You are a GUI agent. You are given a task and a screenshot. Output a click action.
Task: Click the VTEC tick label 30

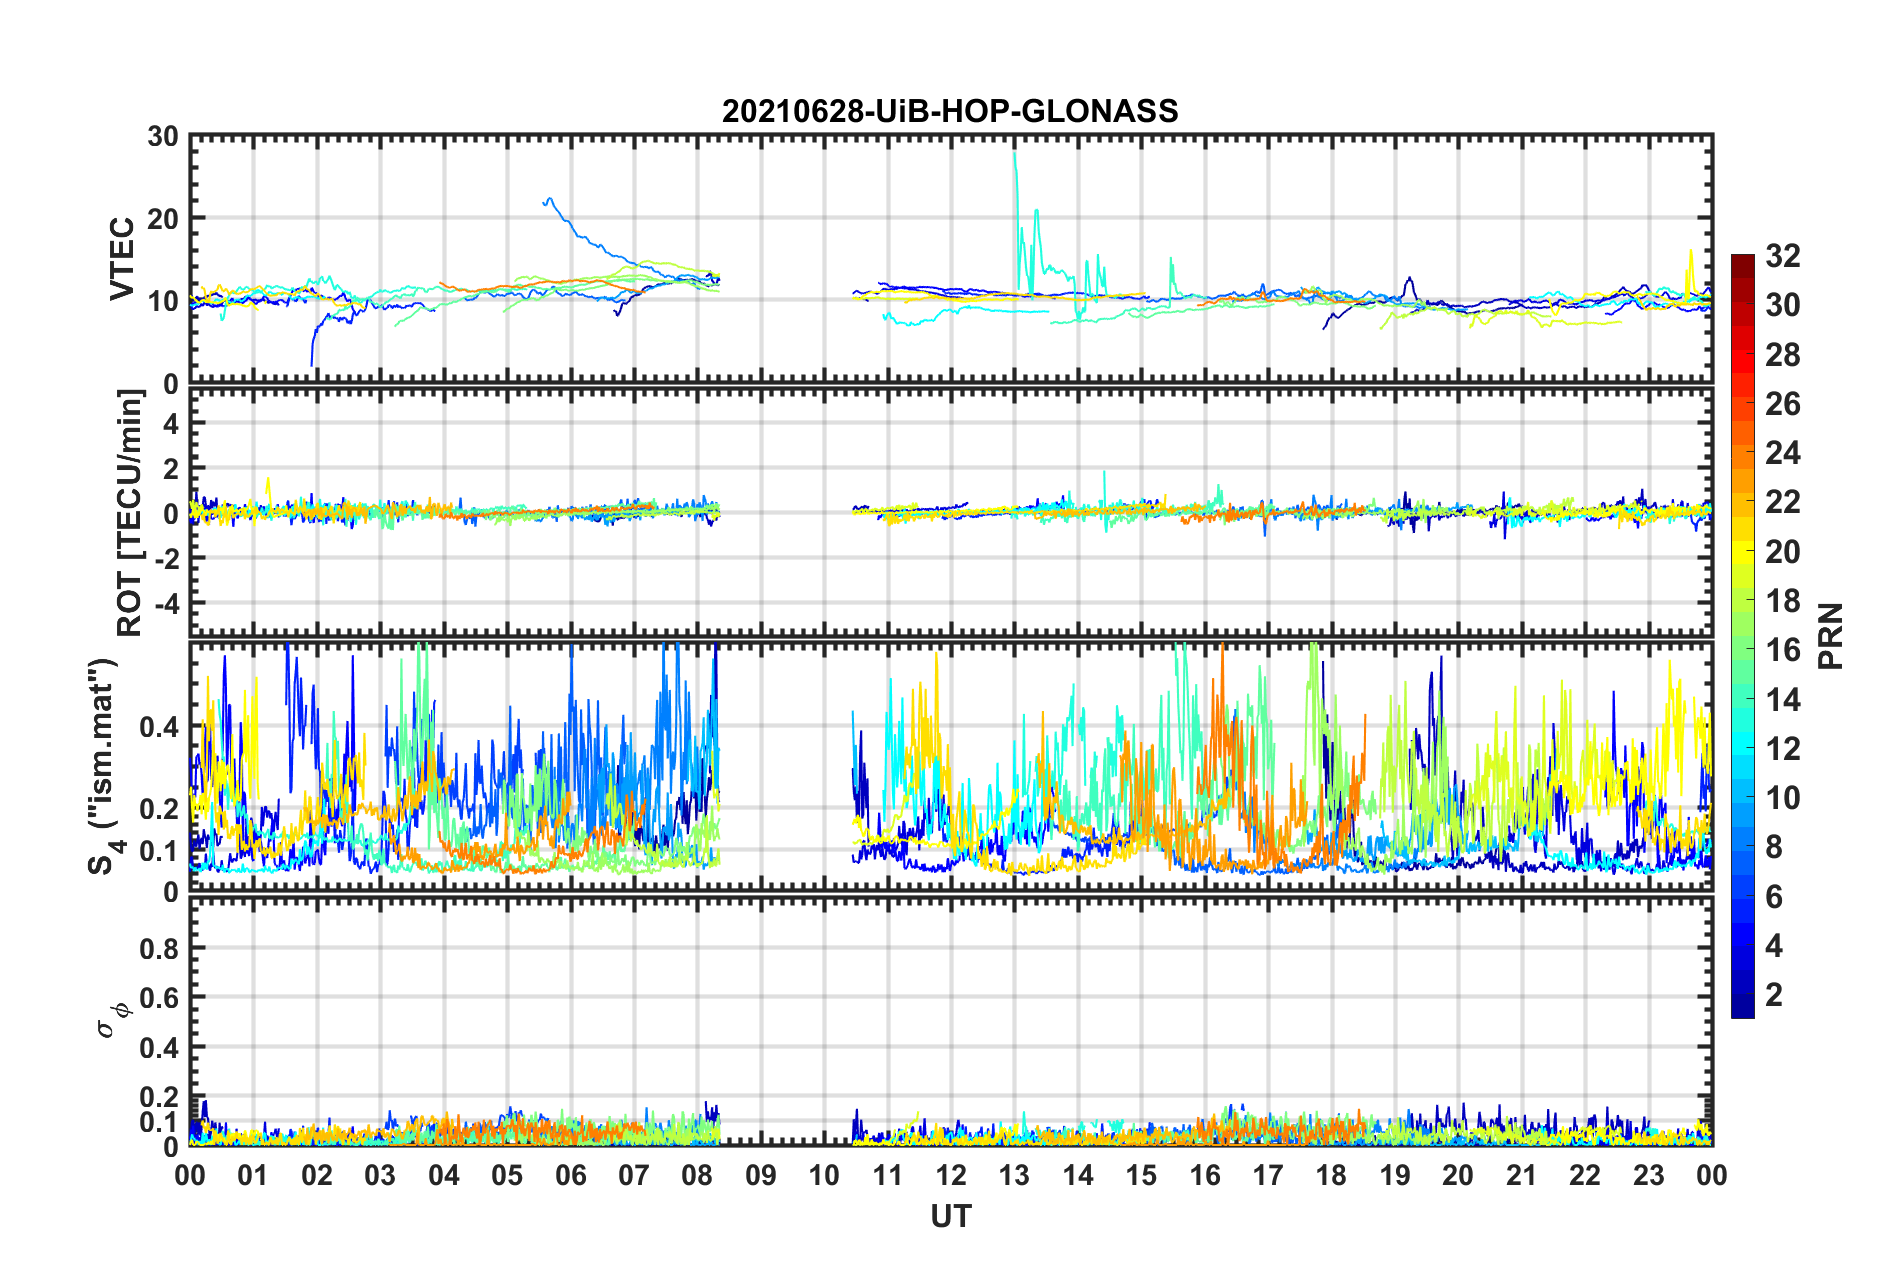163,137
